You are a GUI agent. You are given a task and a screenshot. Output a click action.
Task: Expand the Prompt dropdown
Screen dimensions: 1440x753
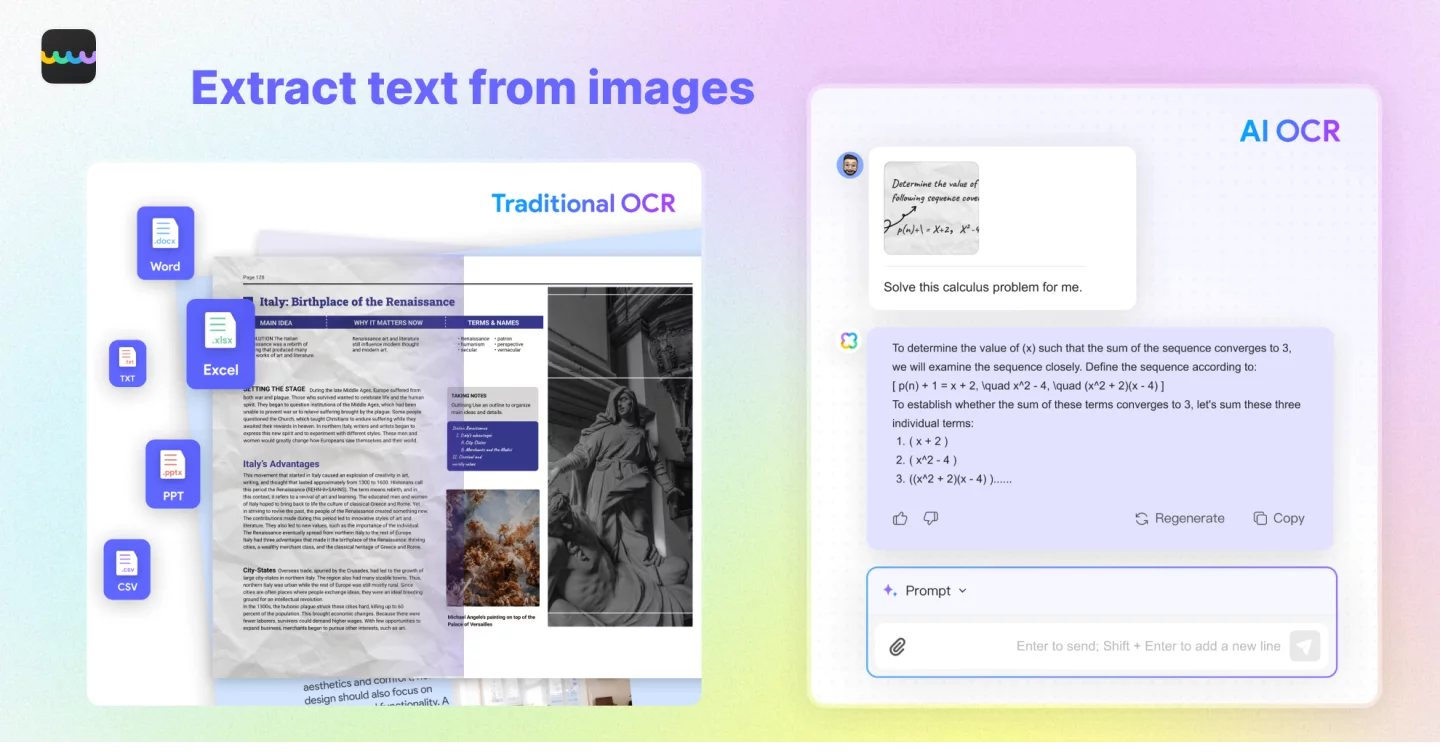tap(926, 591)
